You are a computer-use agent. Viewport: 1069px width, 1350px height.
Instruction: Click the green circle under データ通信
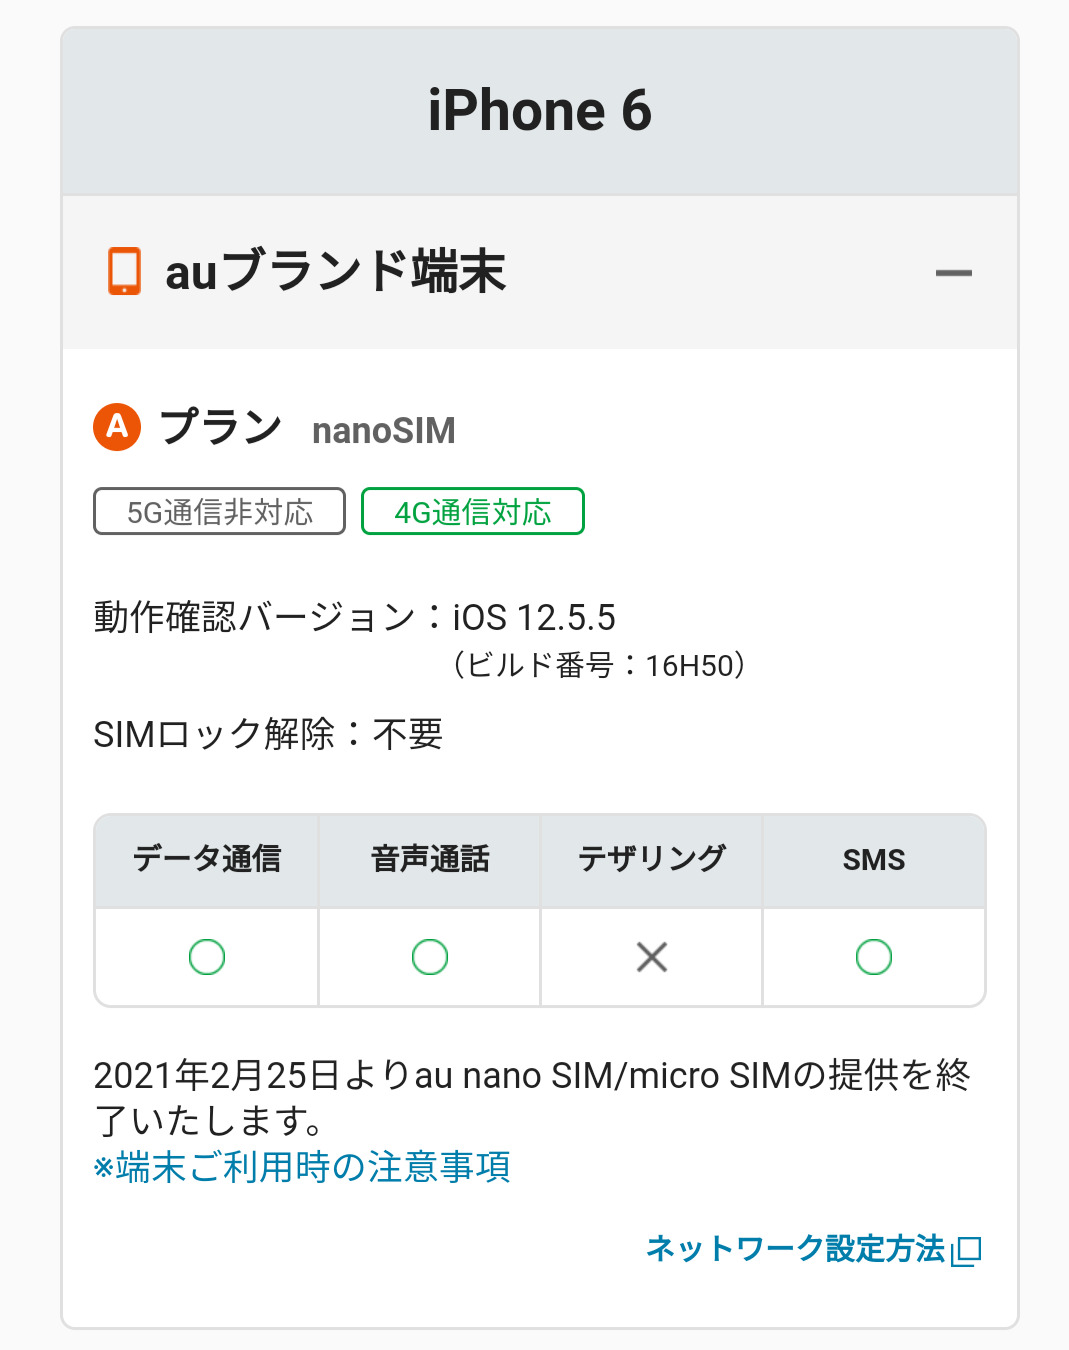(x=207, y=957)
